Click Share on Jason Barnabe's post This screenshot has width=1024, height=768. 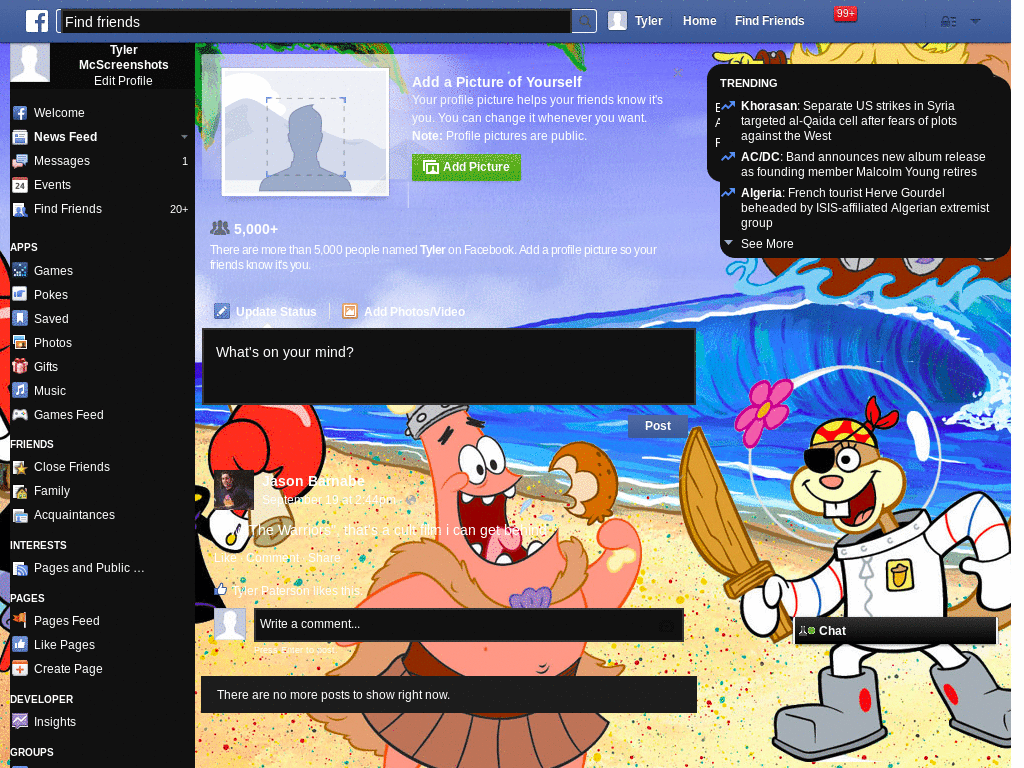(x=324, y=558)
